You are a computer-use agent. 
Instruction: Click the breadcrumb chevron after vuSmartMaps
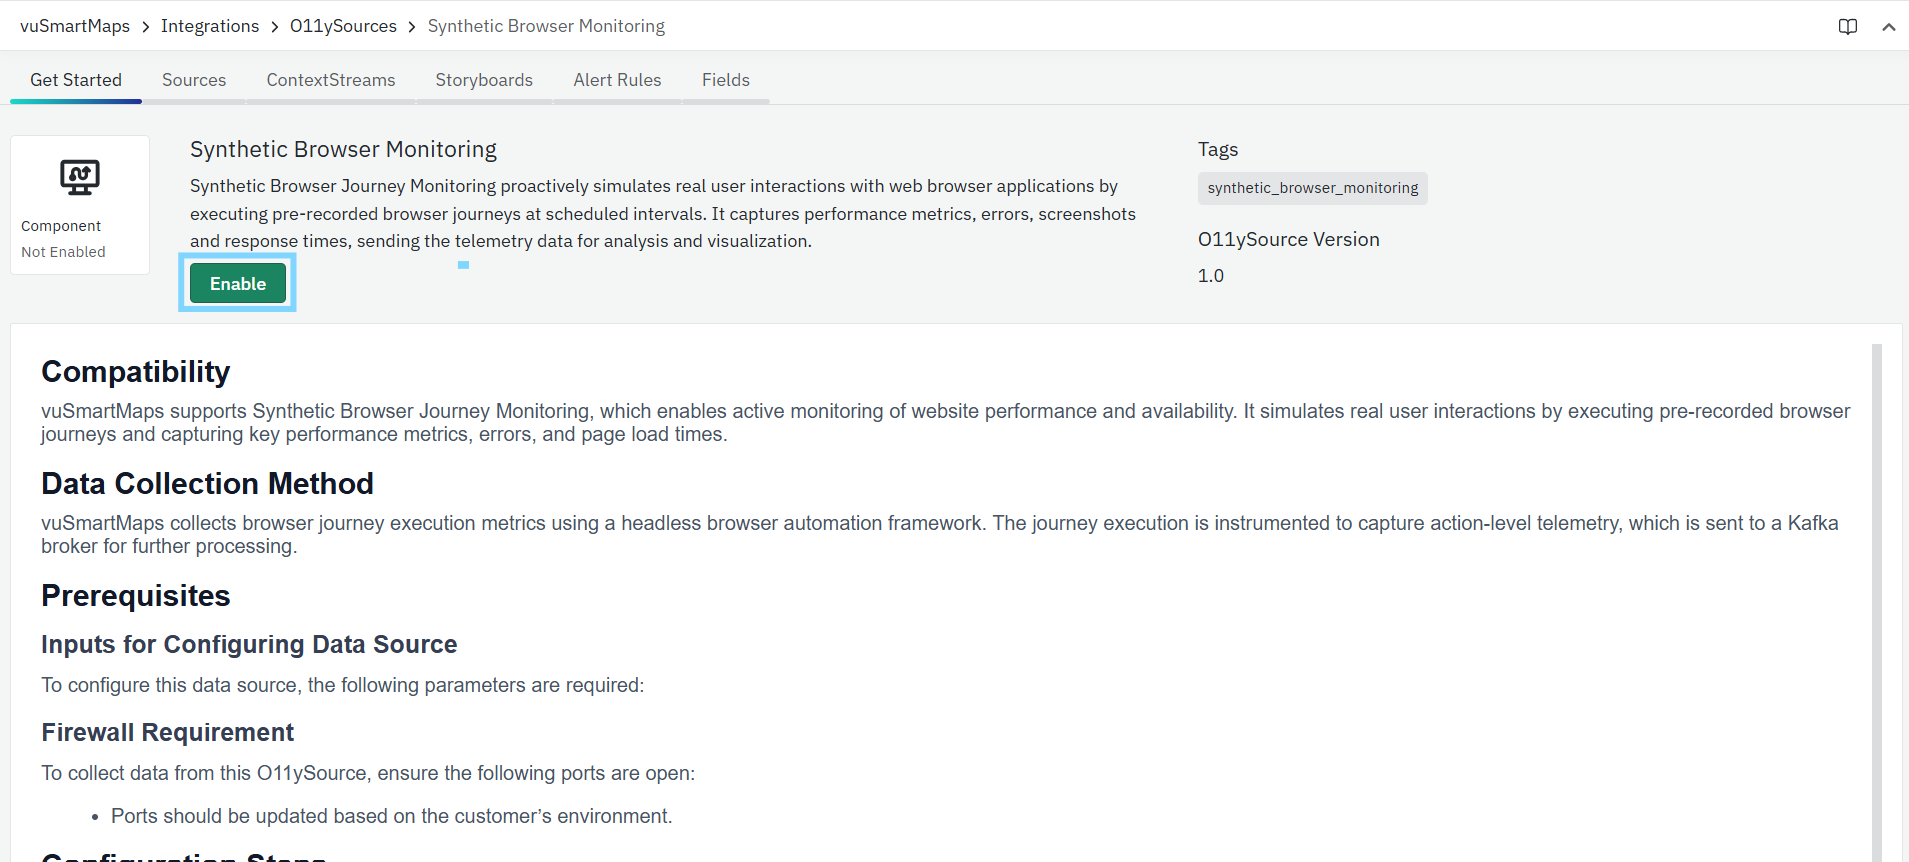tap(146, 27)
